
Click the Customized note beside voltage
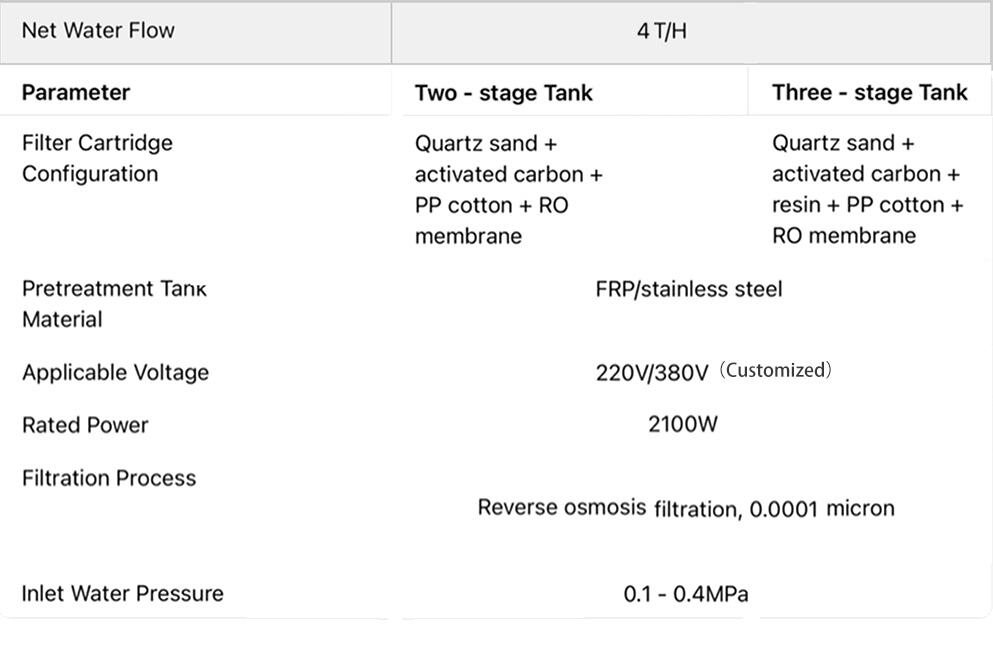775,370
